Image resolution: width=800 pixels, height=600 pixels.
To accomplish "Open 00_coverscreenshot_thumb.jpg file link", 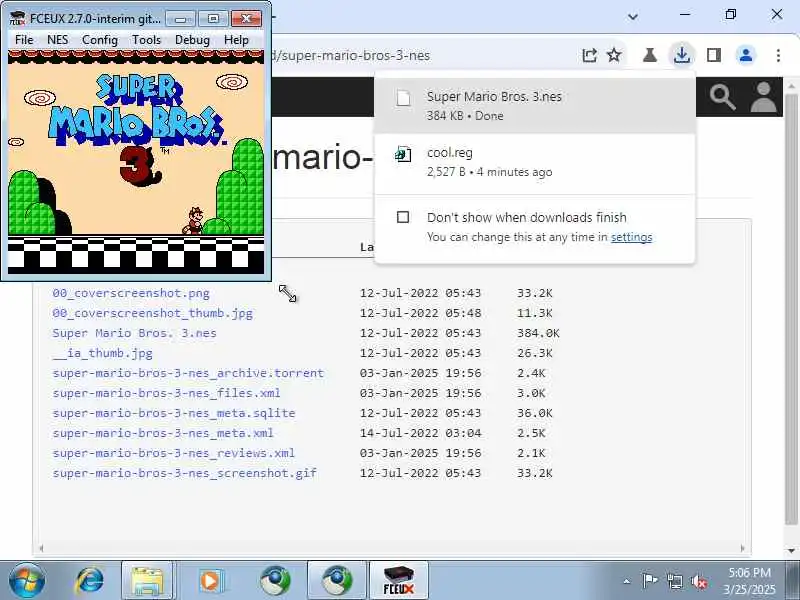I will 153,313.
